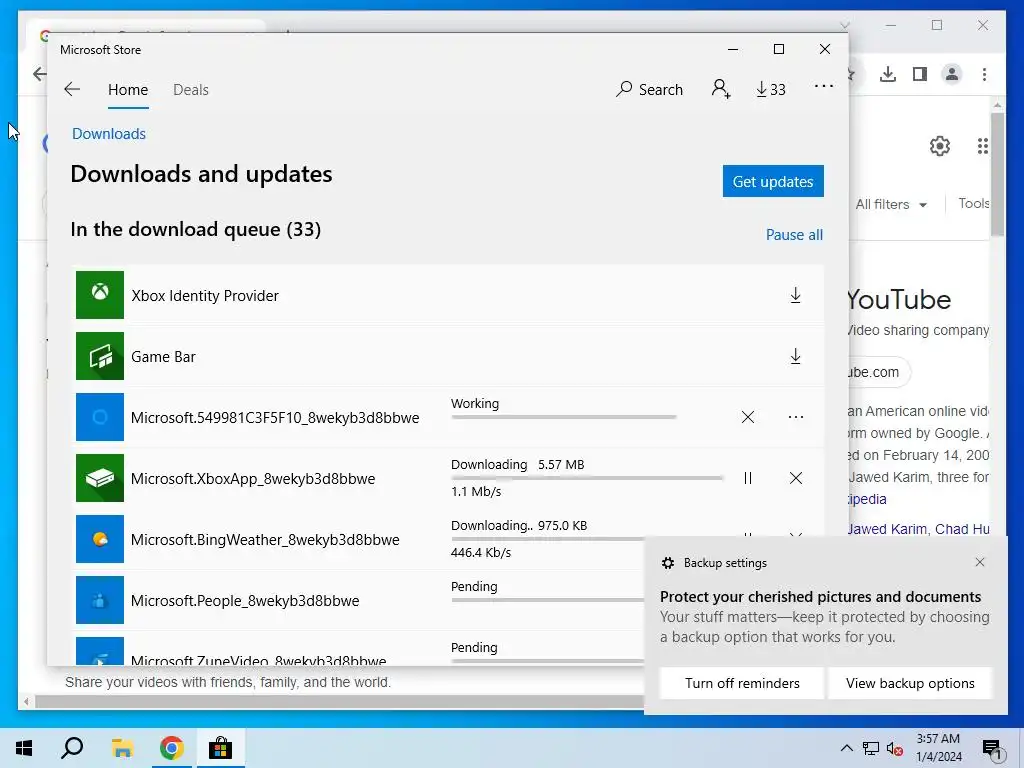Click Chrome's horizontal scrollbar
The image size is (1024, 768).
340,701
